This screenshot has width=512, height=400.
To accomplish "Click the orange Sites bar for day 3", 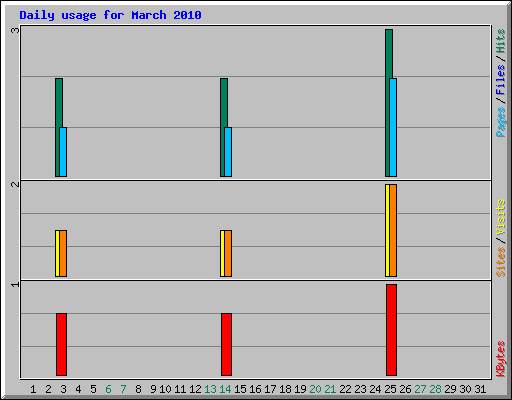I will 63,253.
